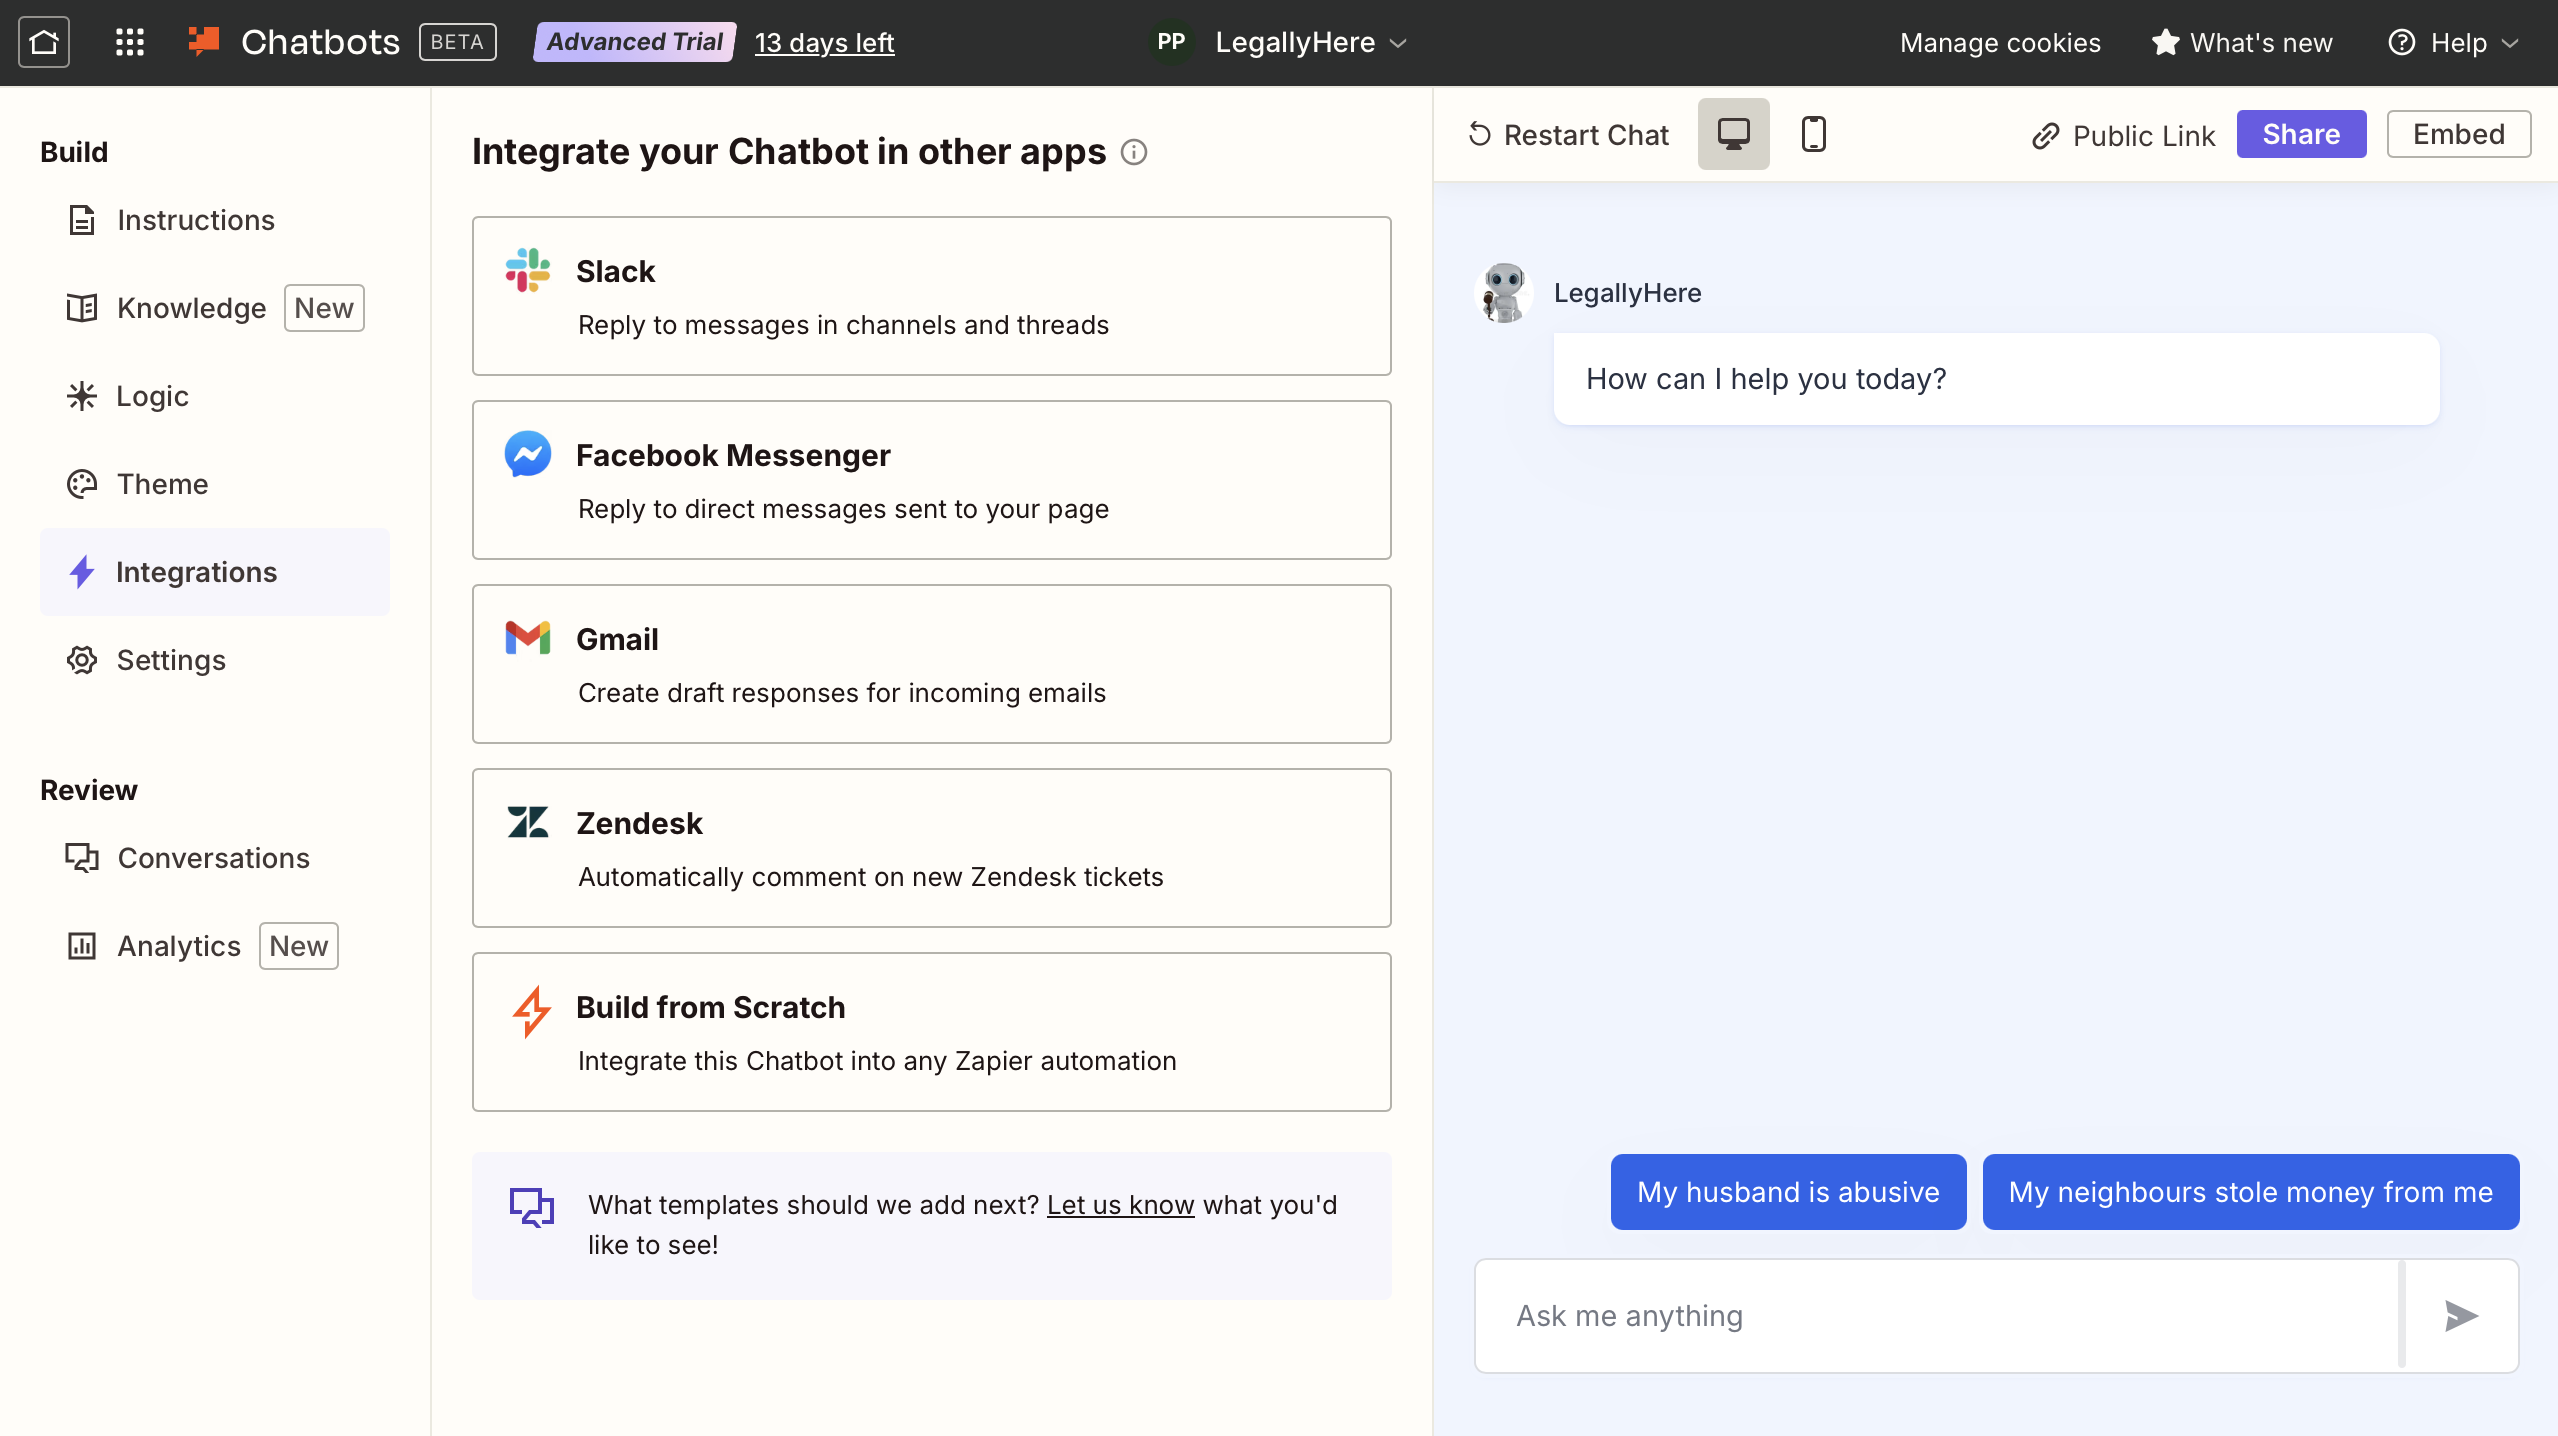The image size is (2558, 1436).
Task: Click the How can I help you today message
Action: point(1996,379)
